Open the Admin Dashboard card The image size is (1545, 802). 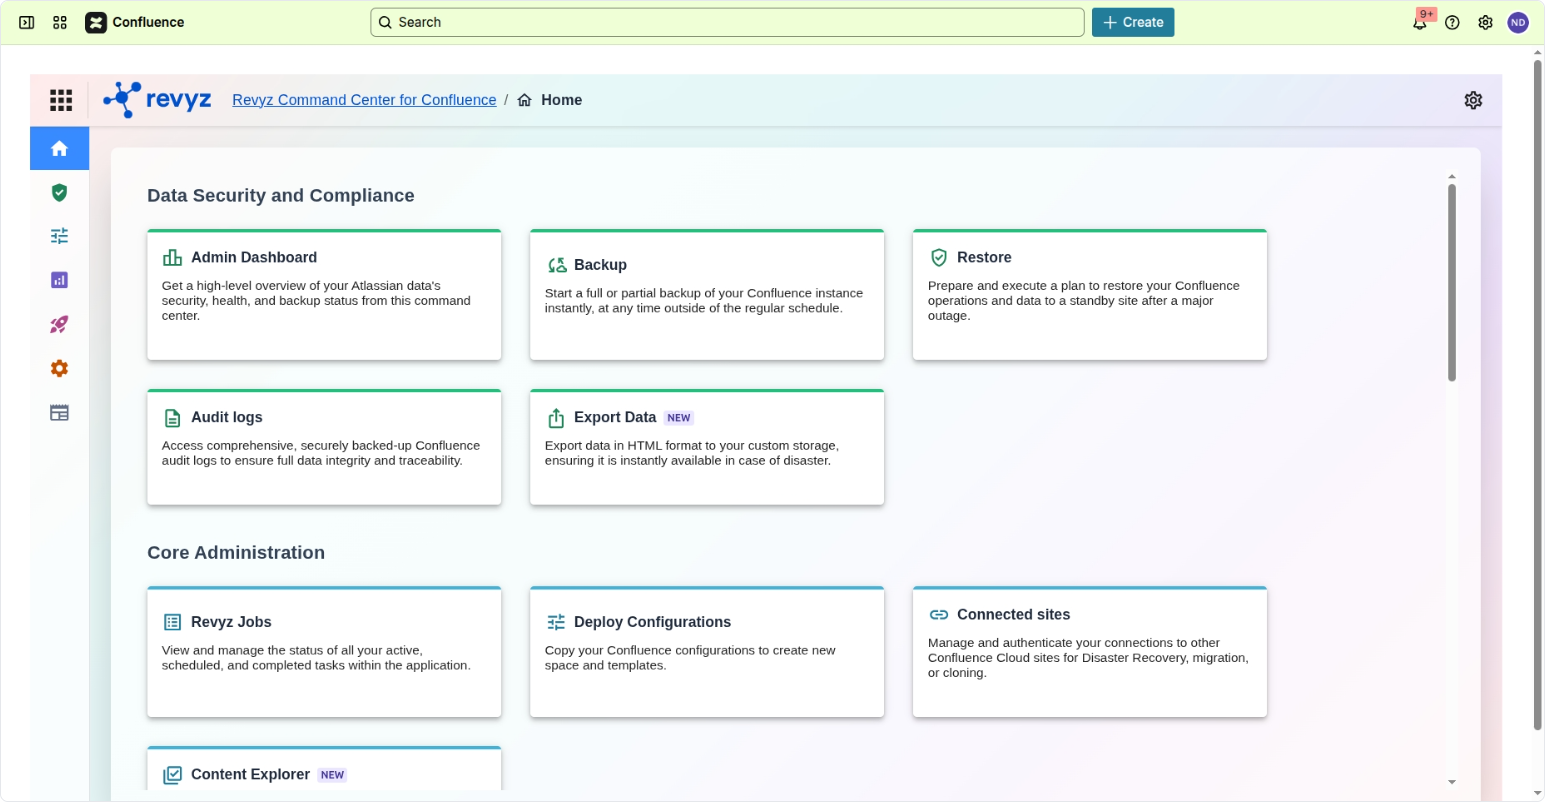pos(324,294)
